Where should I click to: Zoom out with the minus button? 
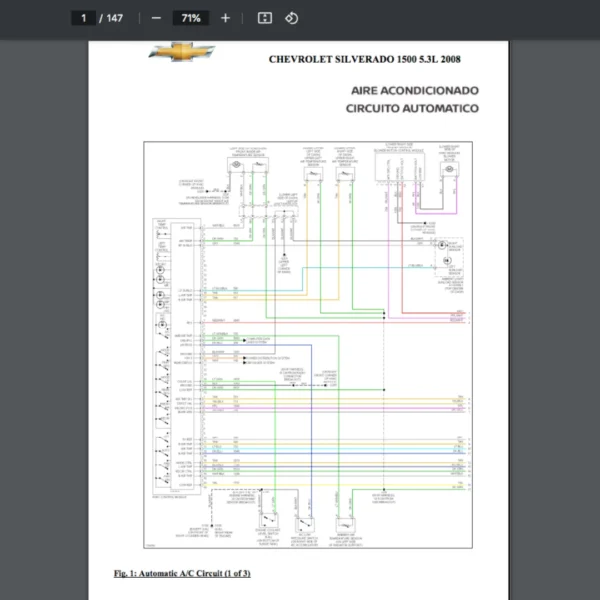pyautogui.click(x=156, y=18)
